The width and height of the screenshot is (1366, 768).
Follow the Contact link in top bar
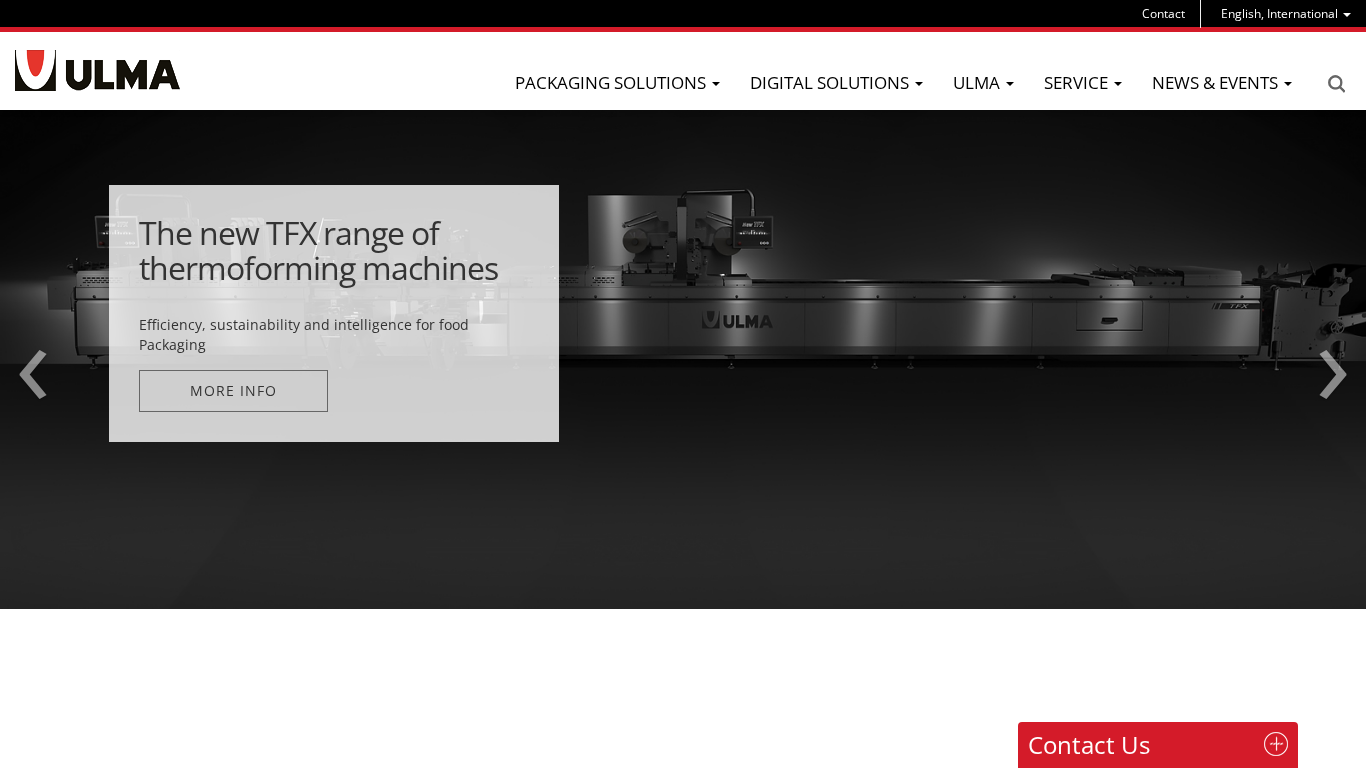[x=1163, y=14]
